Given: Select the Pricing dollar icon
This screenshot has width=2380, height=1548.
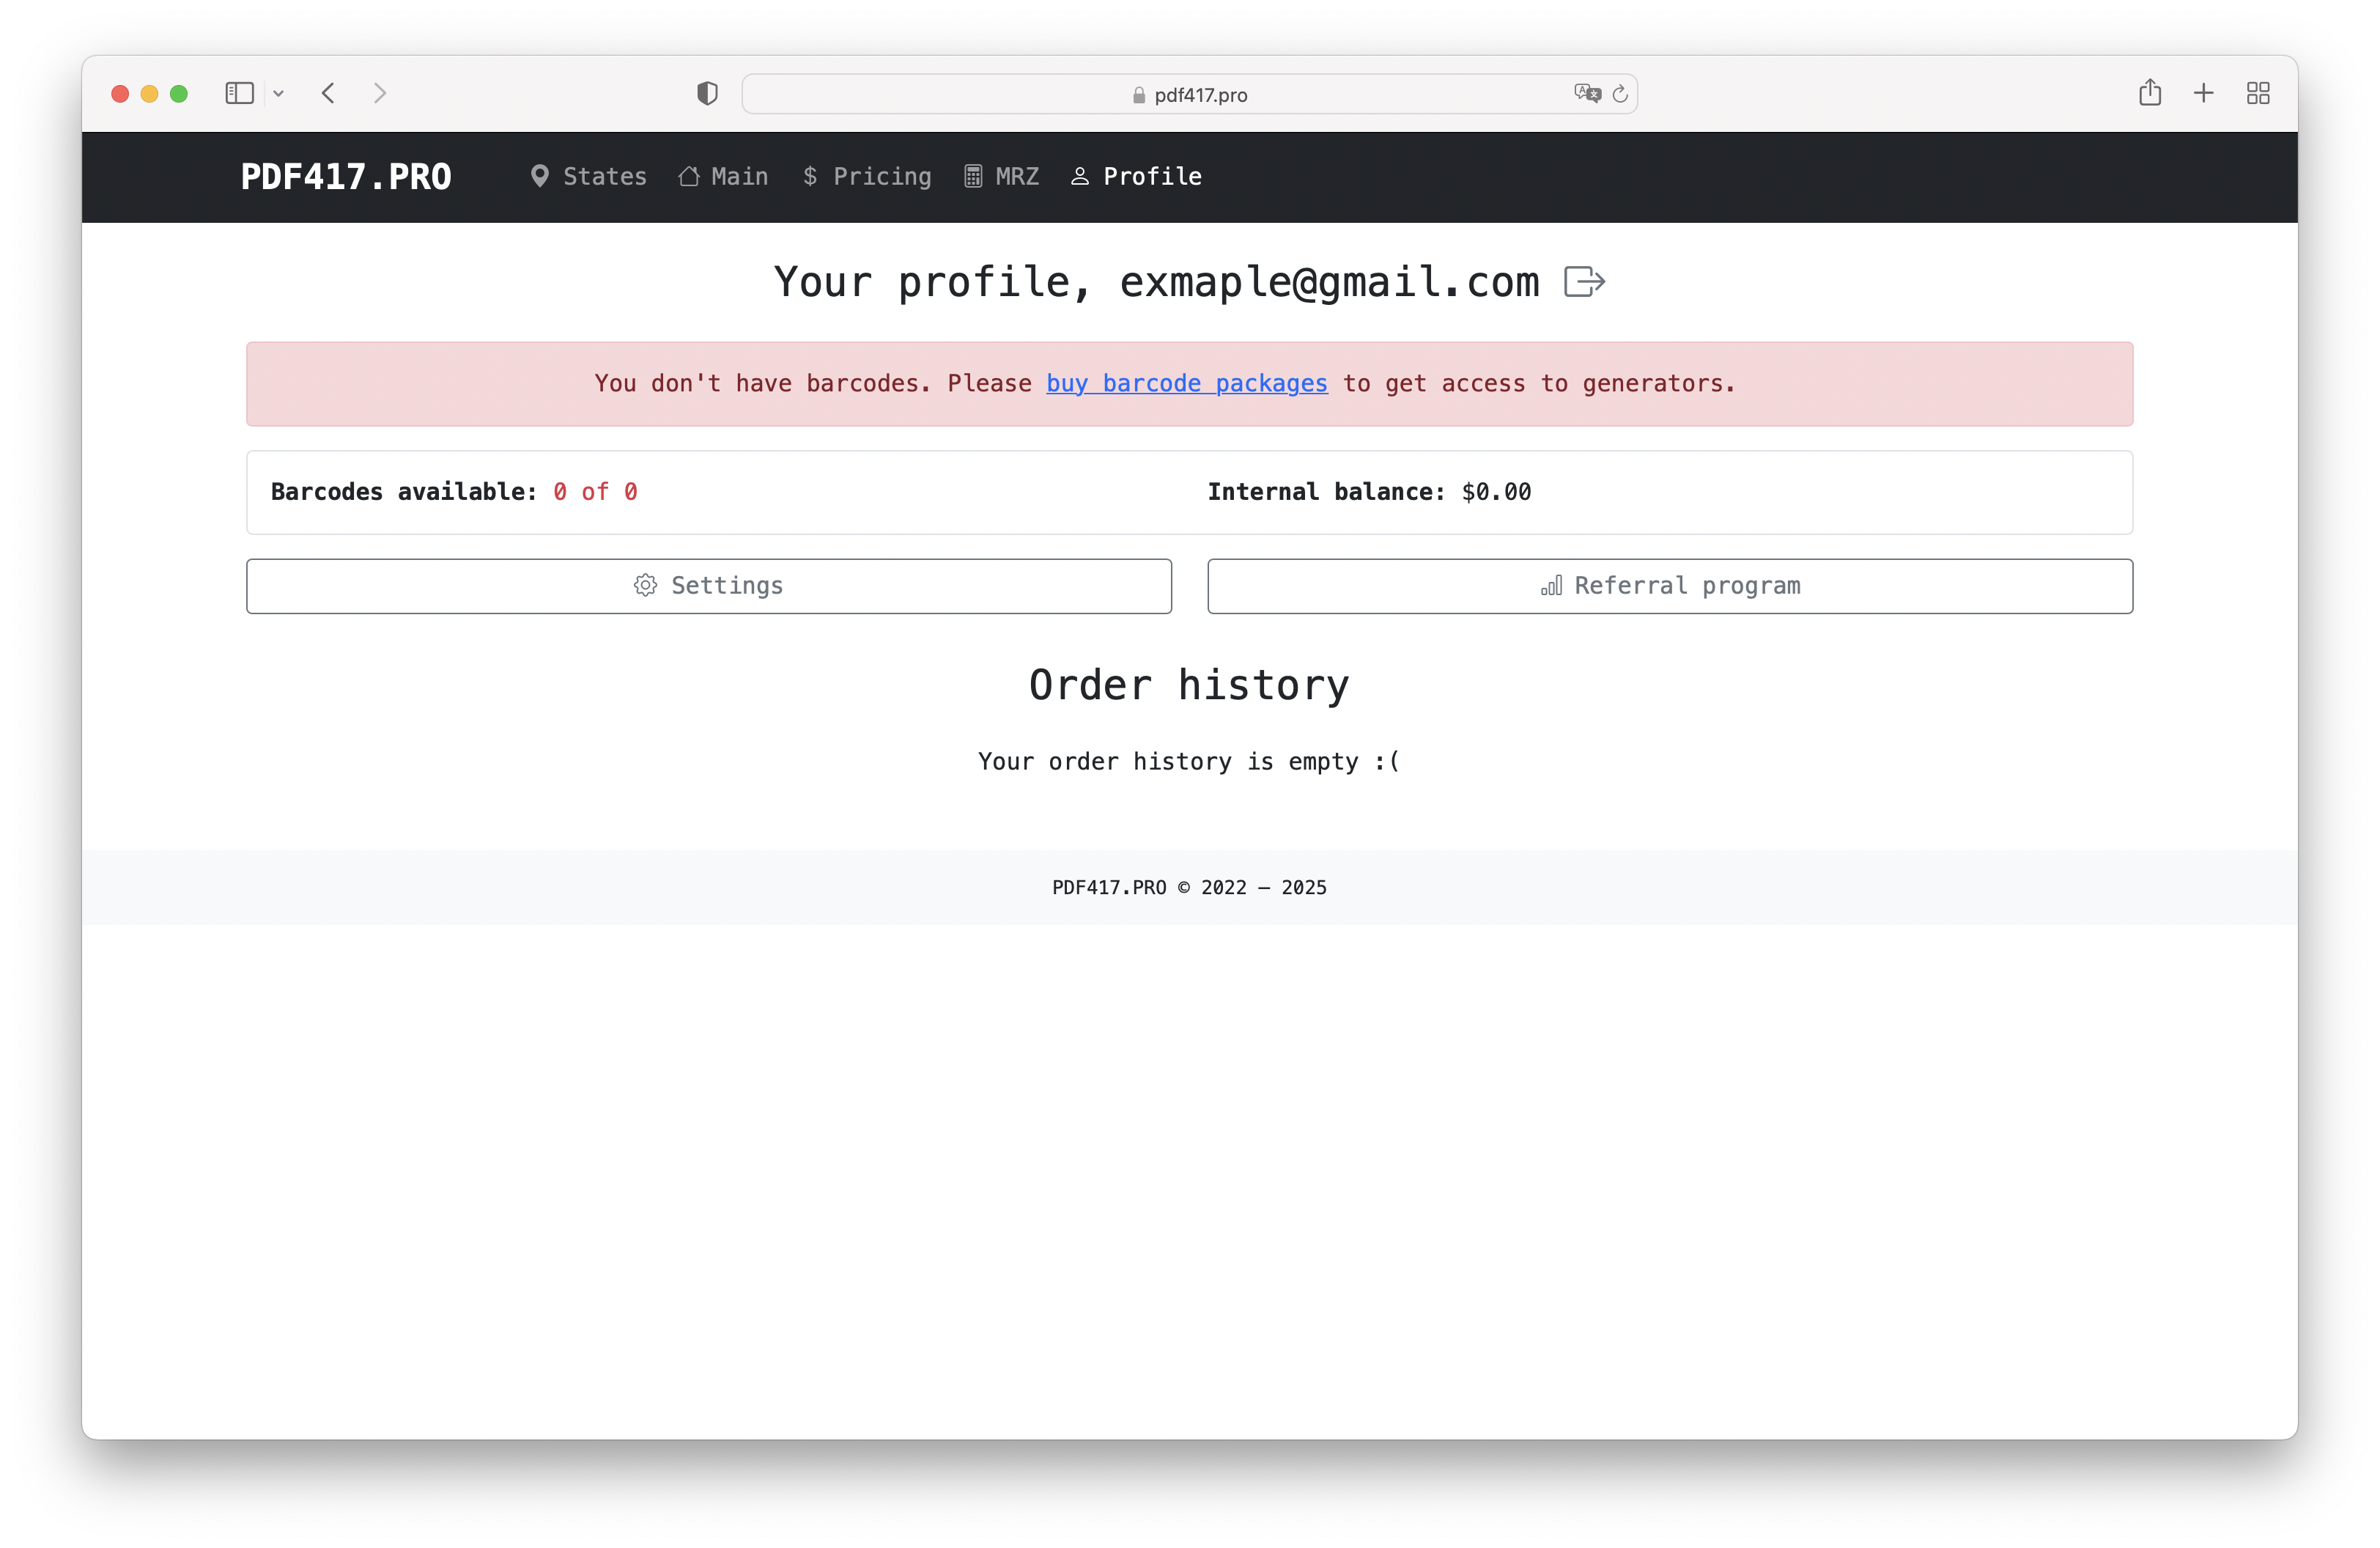Looking at the screenshot, I should pos(810,176).
